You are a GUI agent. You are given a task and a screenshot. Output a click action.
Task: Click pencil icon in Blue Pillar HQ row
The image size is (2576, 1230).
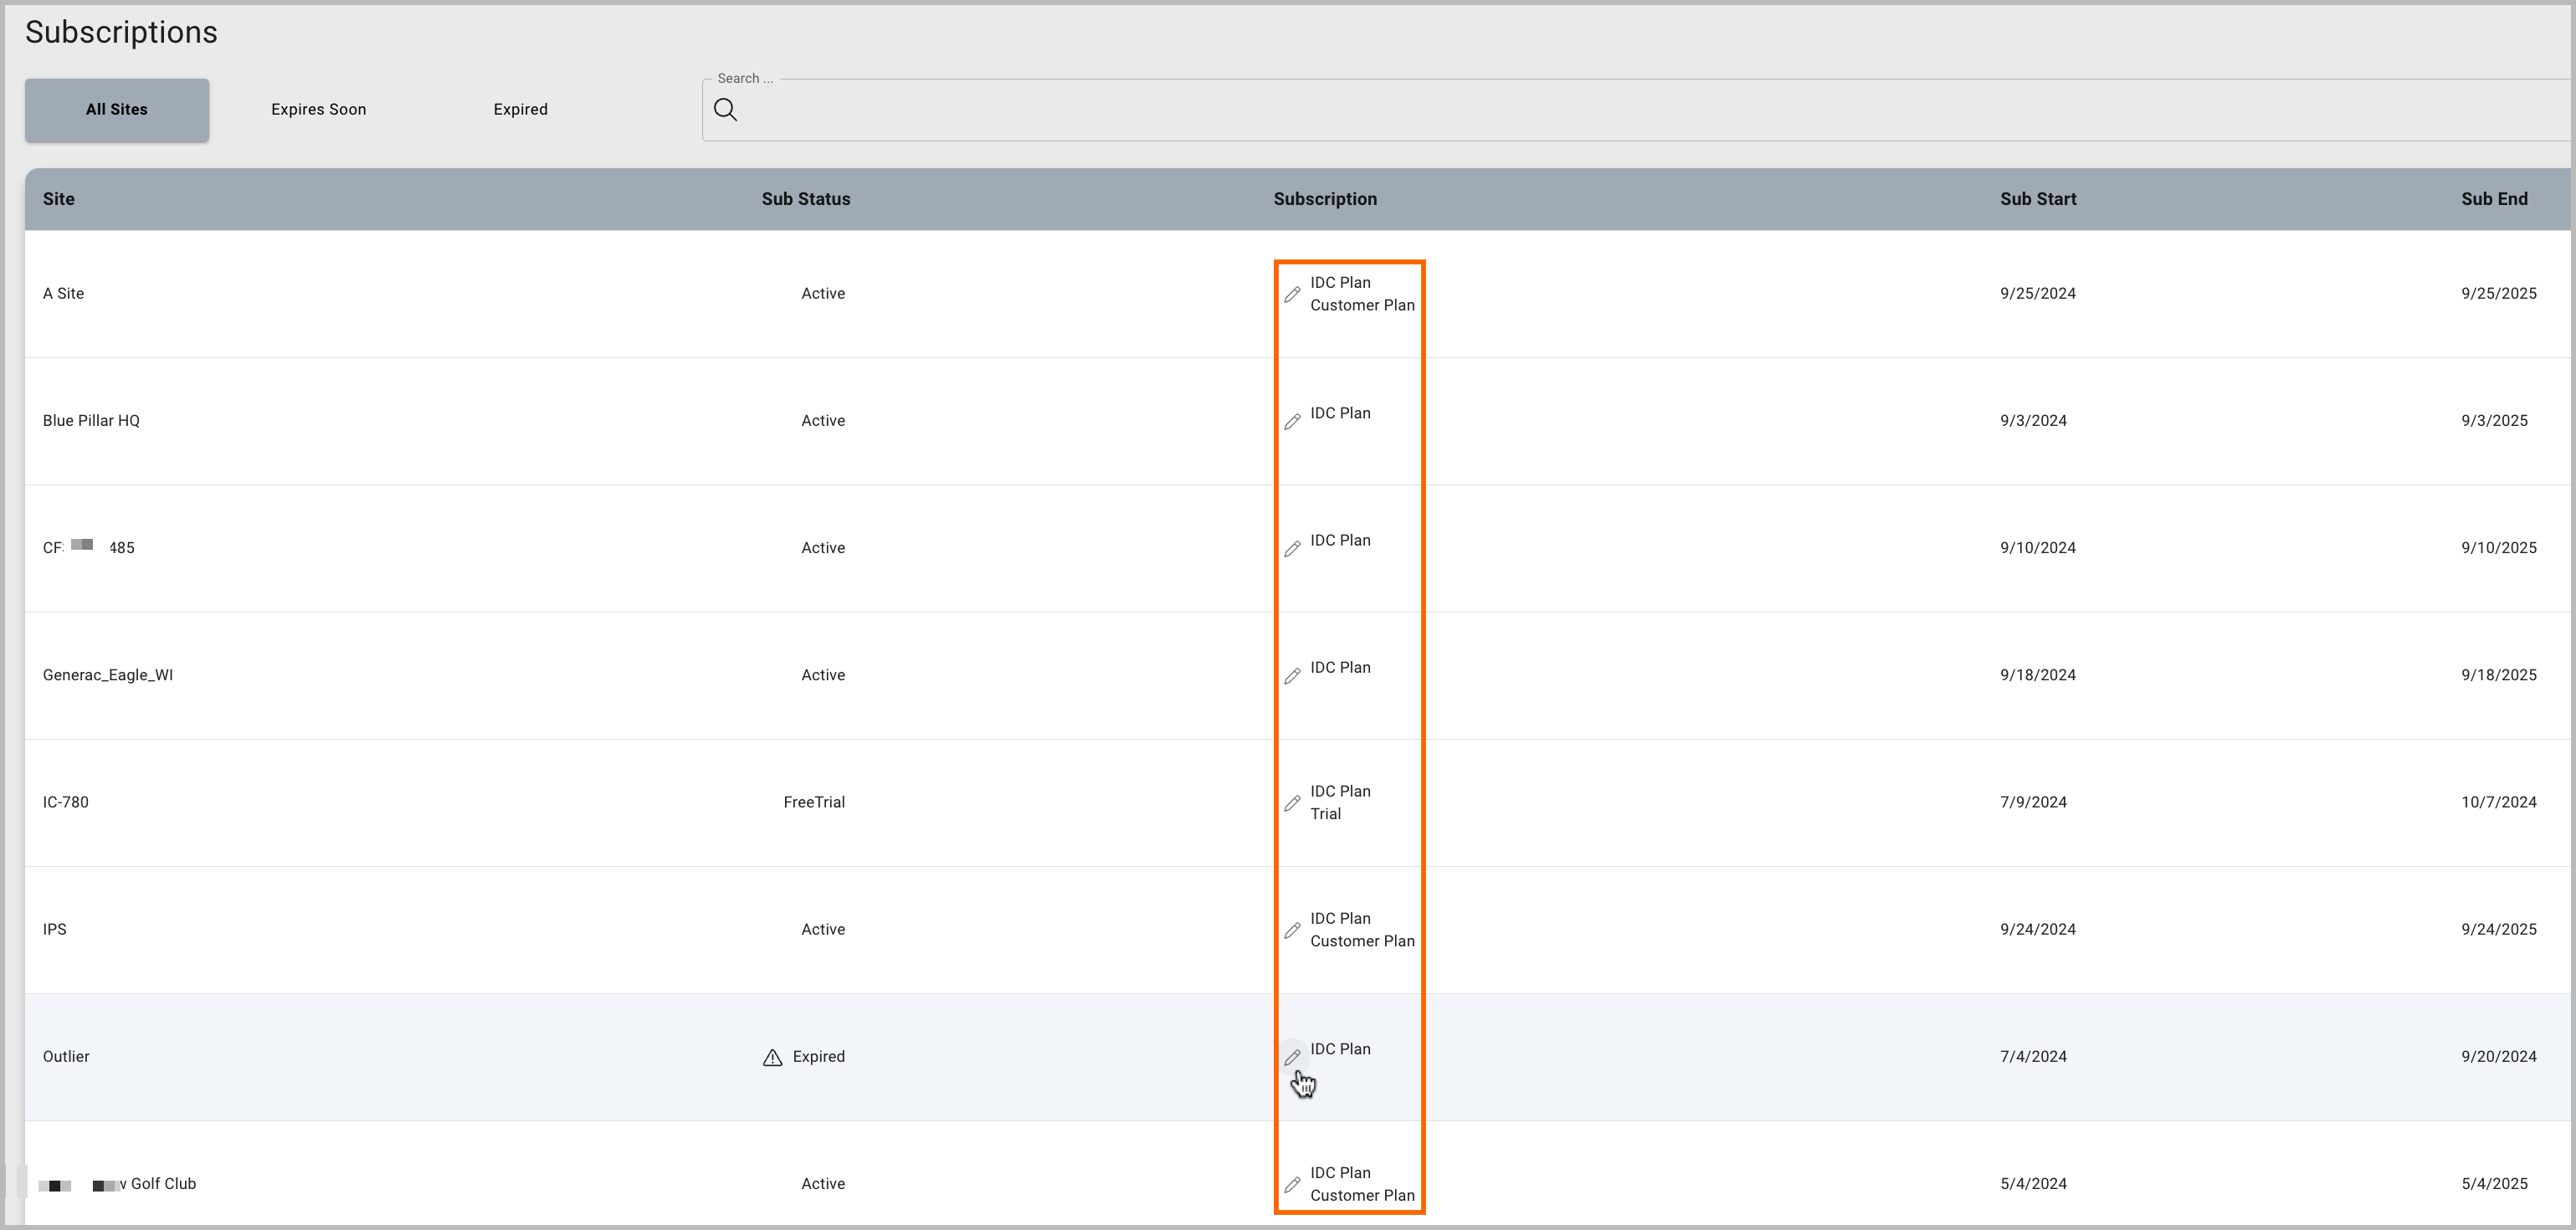1292,421
